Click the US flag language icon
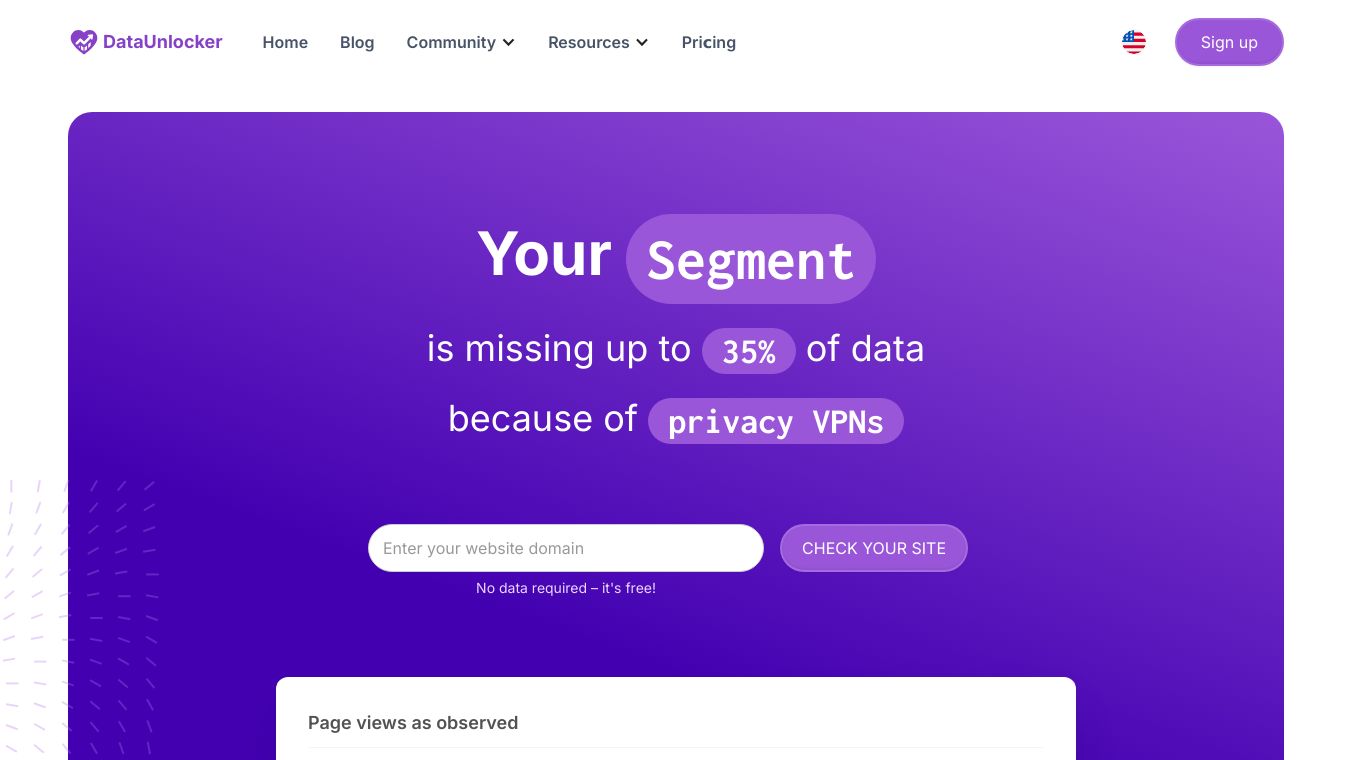 1134,42
